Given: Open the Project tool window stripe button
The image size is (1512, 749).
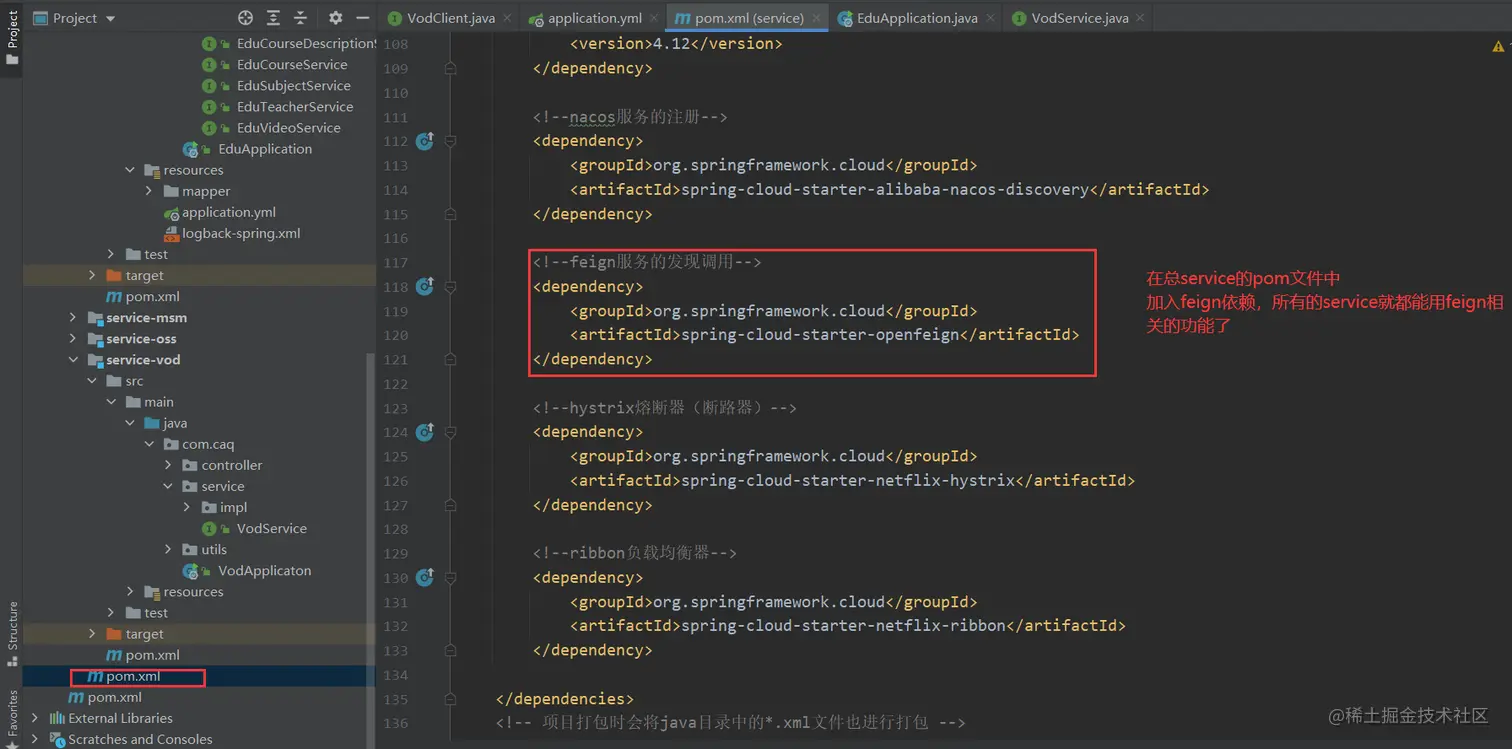Looking at the screenshot, I should click(12, 37).
